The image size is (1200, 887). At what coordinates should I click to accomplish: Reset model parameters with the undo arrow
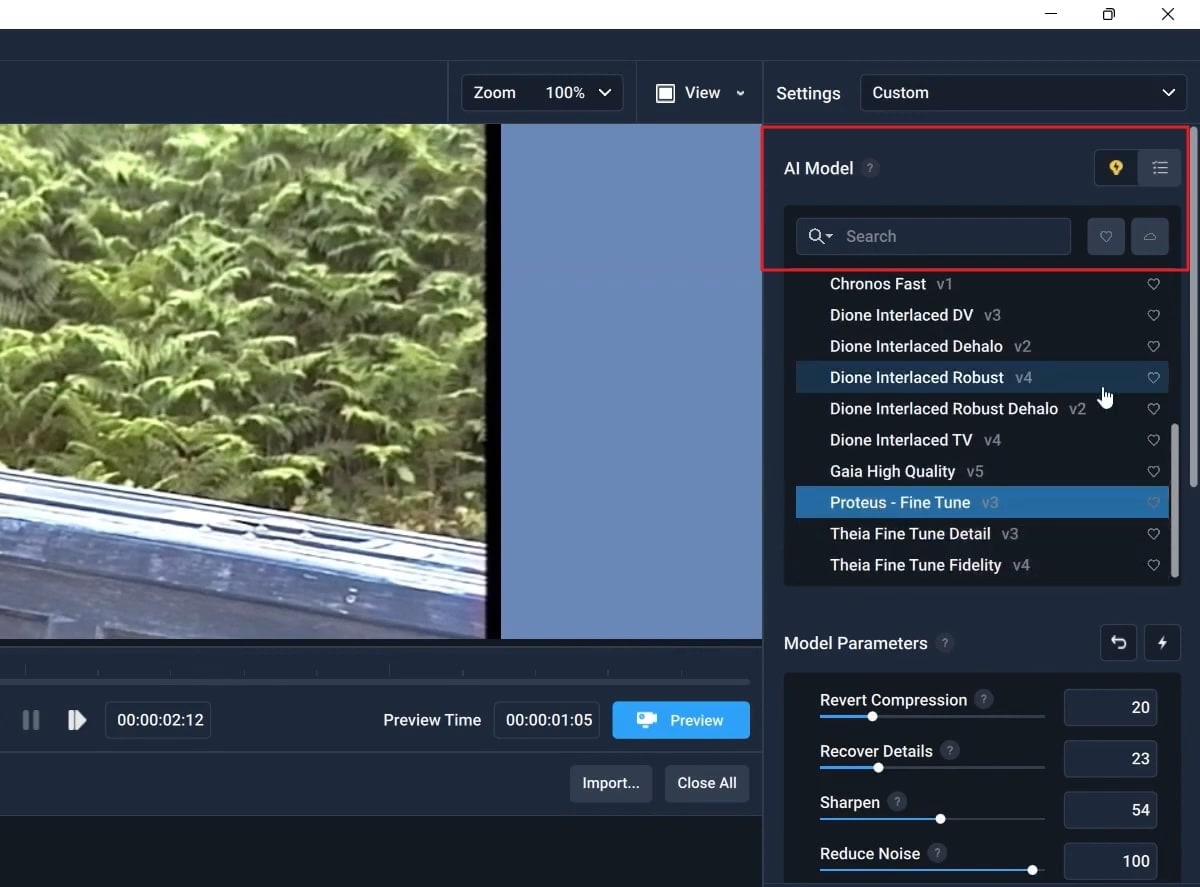coord(1119,643)
